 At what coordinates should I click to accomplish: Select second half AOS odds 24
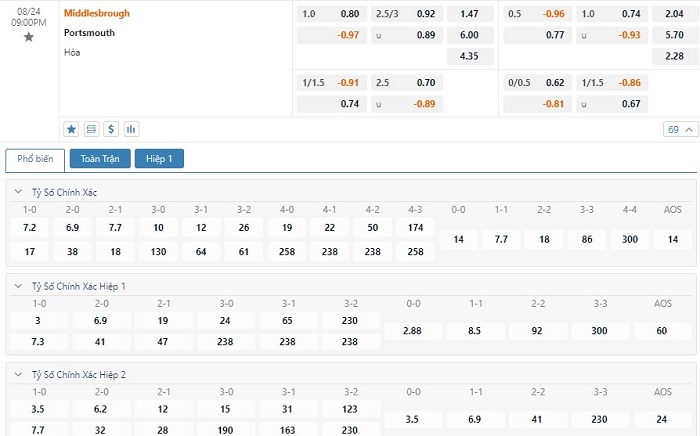662,419
